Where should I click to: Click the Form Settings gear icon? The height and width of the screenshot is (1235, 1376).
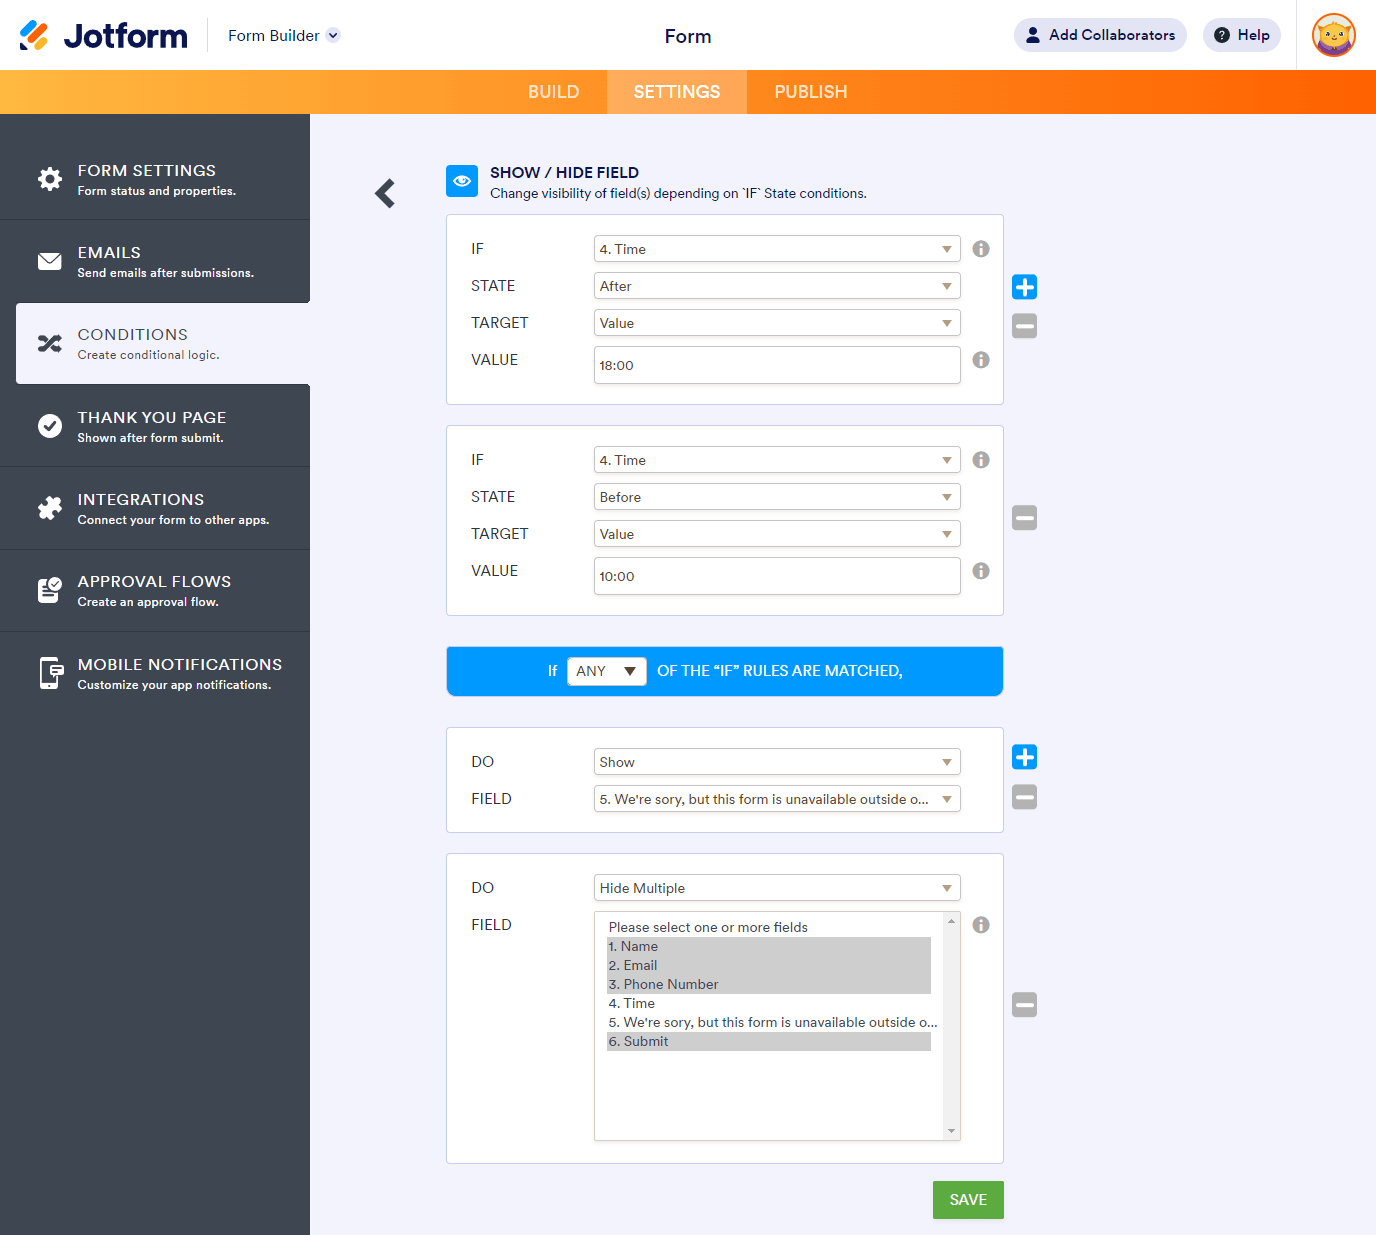tap(50, 179)
